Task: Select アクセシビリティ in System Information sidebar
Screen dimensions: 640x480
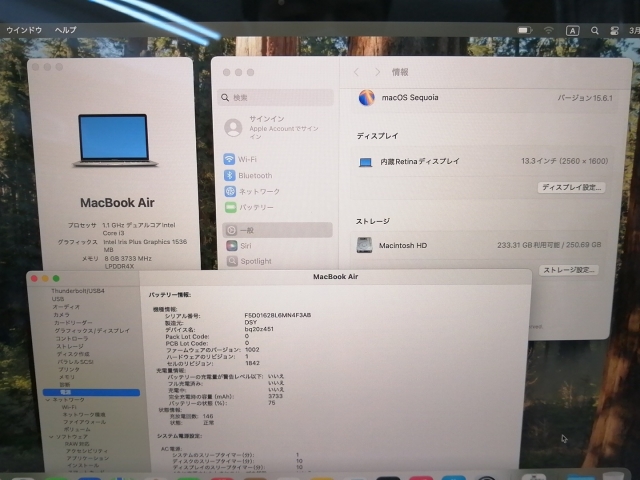Action: (87, 451)
